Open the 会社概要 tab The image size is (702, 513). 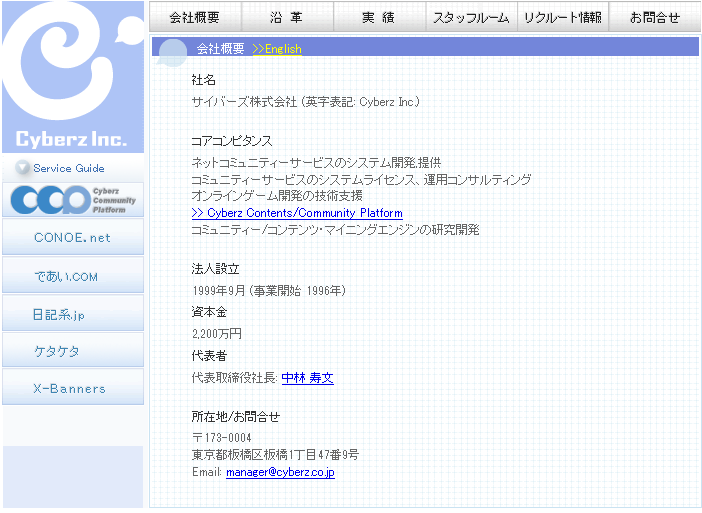coord(195,17)
